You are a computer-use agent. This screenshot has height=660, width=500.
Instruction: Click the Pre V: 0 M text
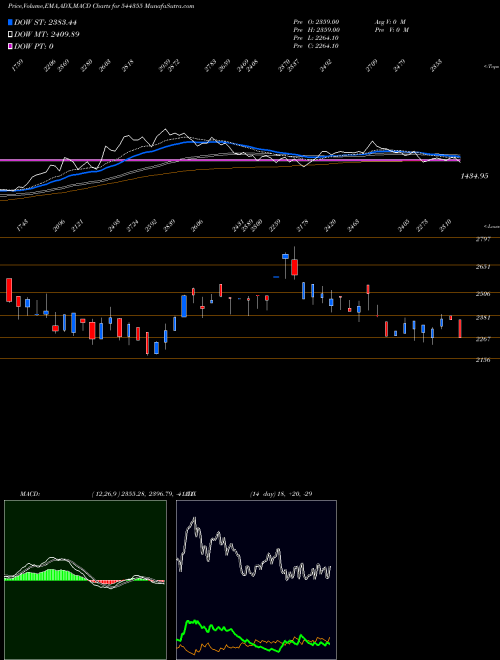[x=393, y=29]
